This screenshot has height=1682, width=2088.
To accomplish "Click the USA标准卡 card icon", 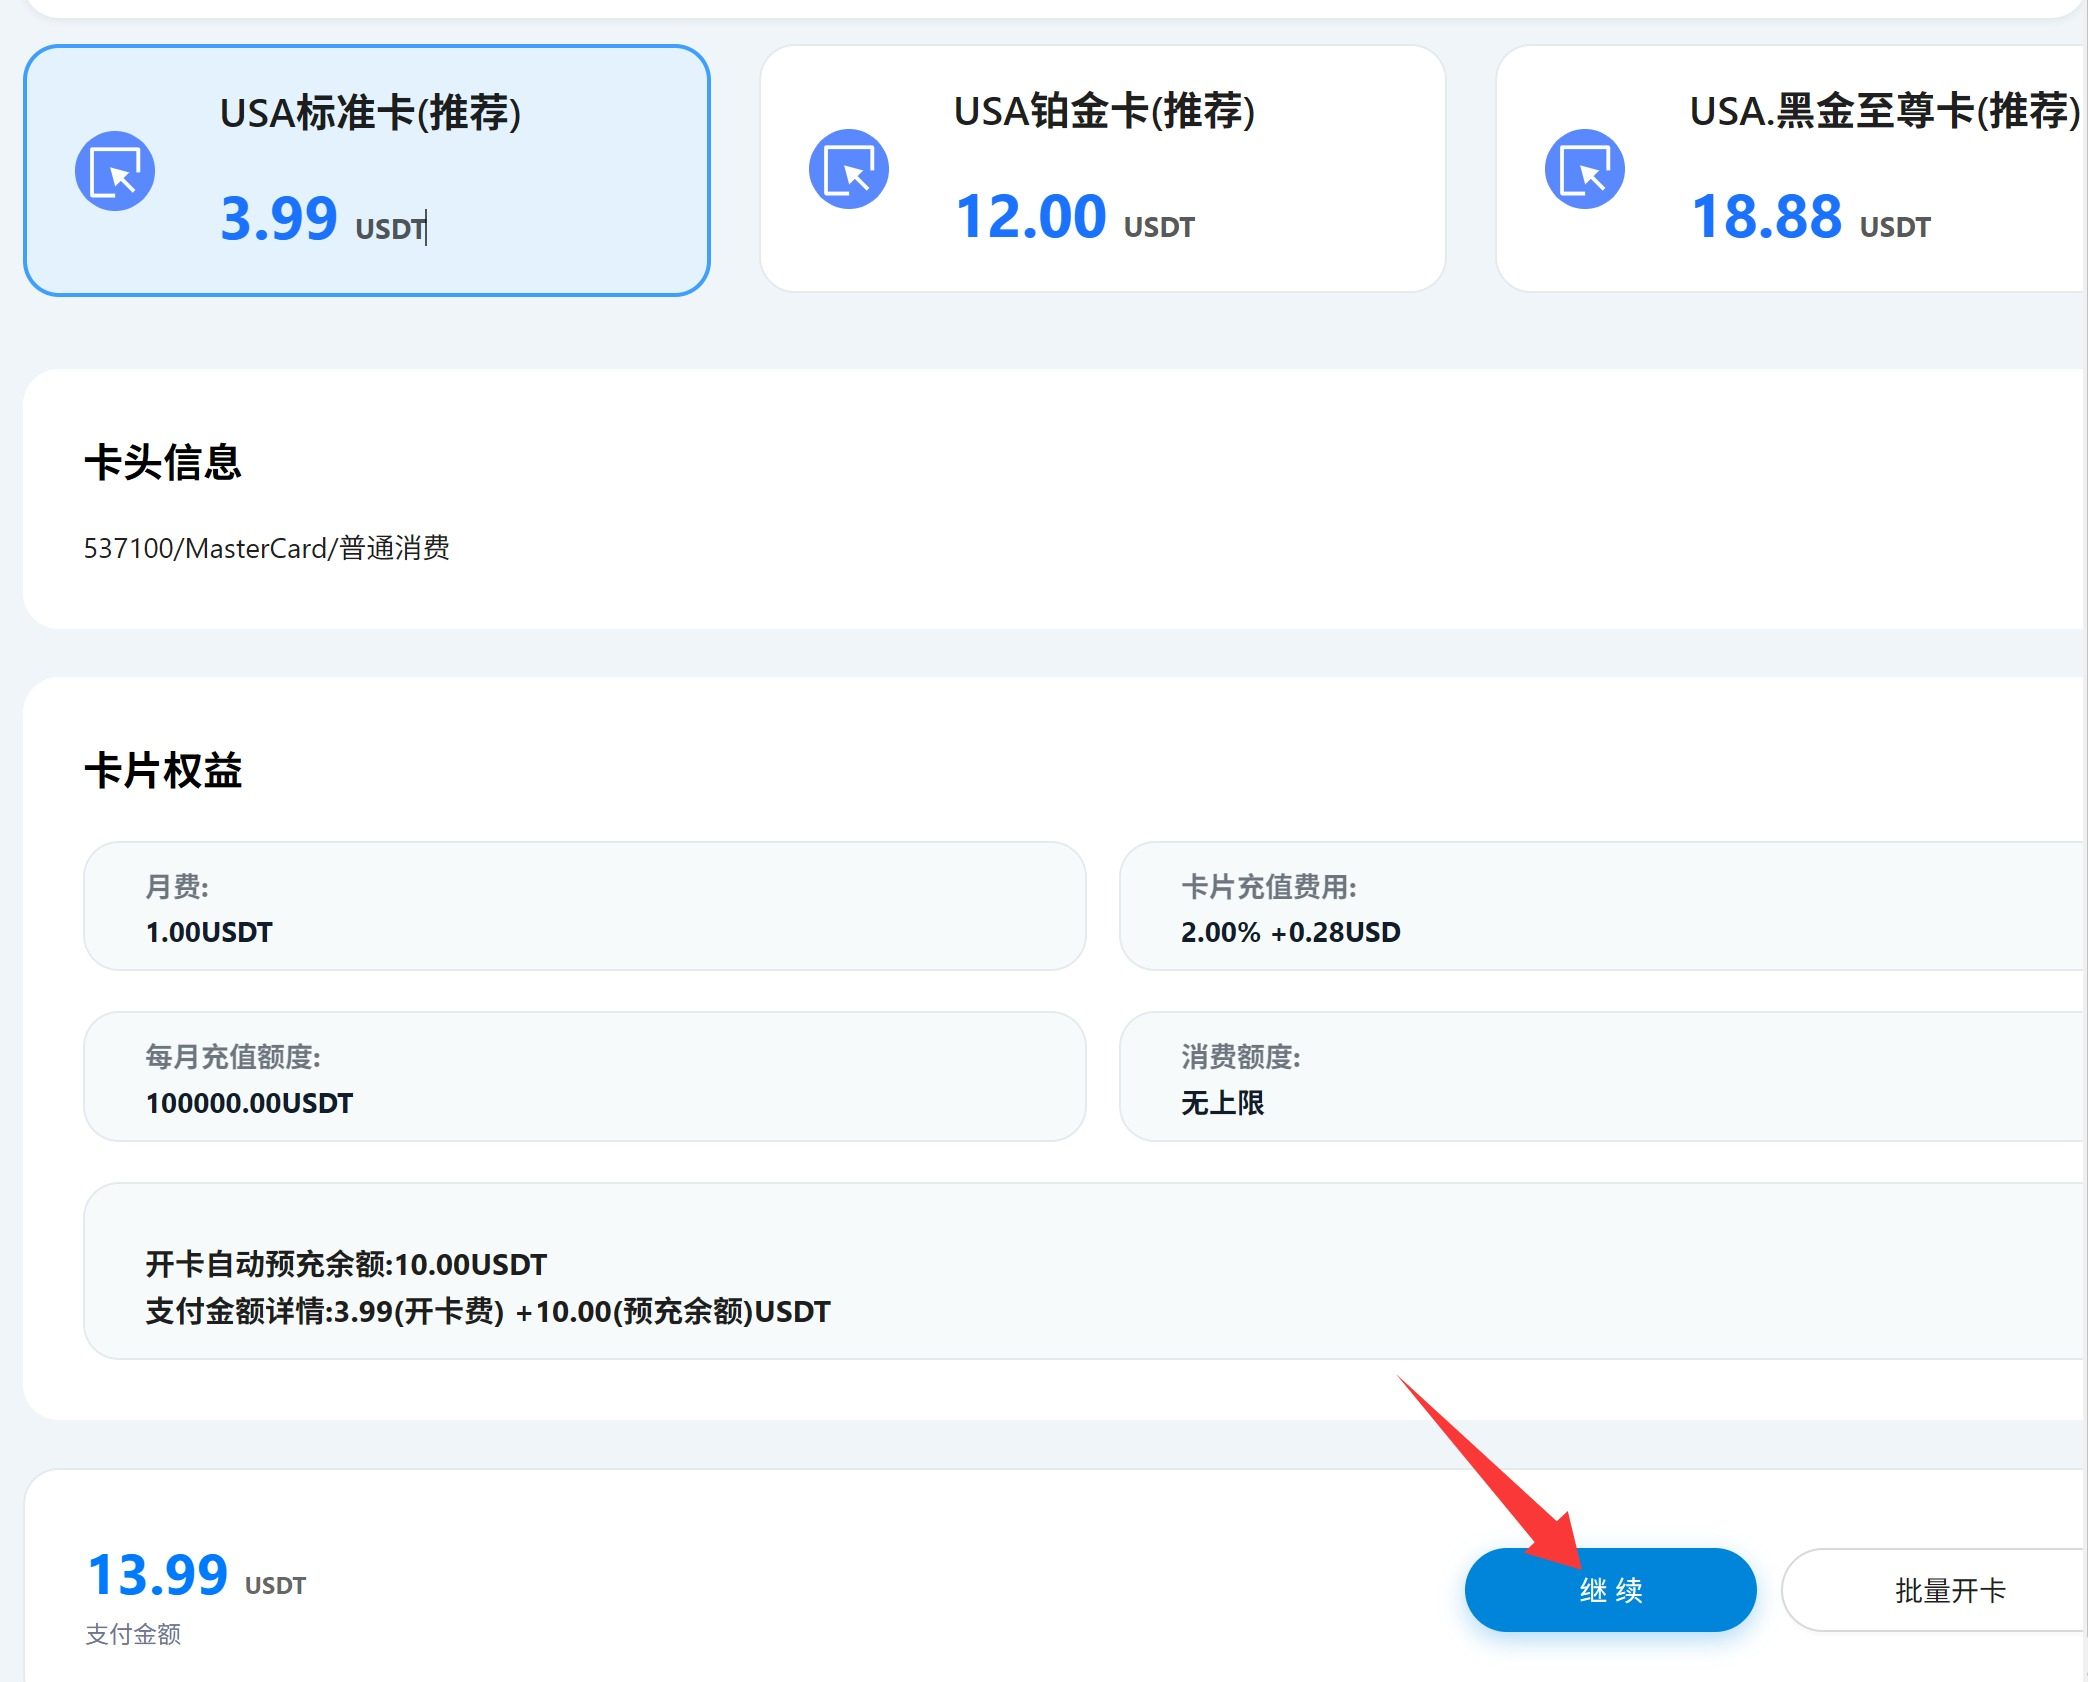I will (115, 171).
